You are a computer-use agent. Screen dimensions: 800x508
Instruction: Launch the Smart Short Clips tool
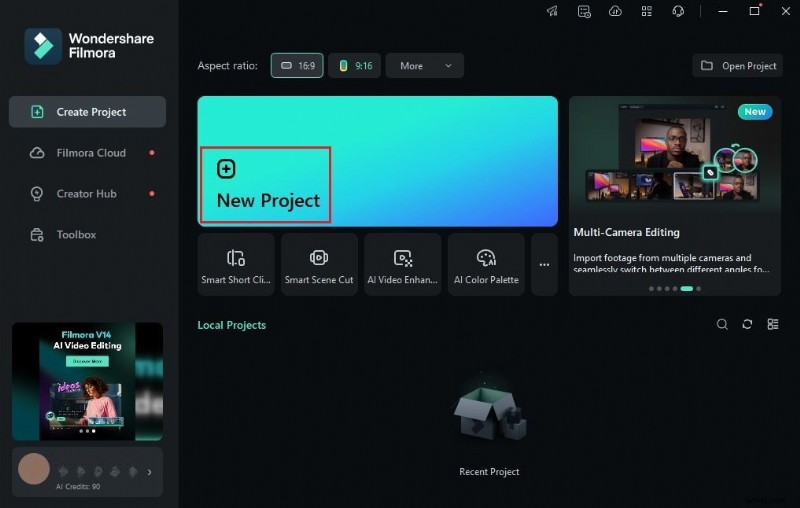(x=236, y=265)
